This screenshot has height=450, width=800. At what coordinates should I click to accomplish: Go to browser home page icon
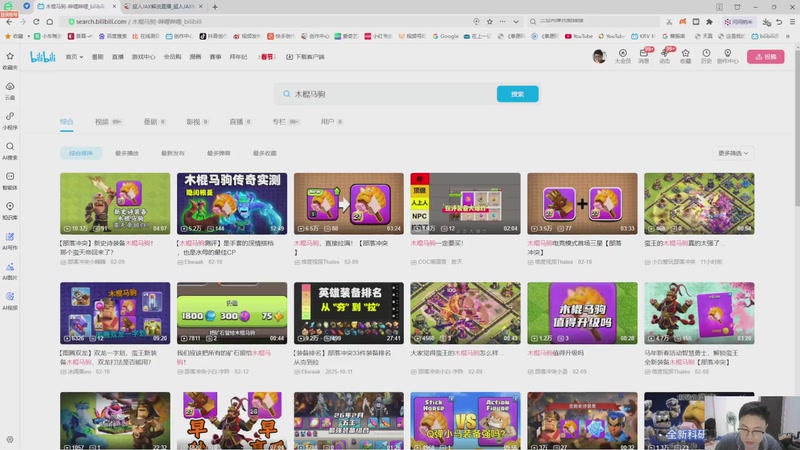(49, 21)
